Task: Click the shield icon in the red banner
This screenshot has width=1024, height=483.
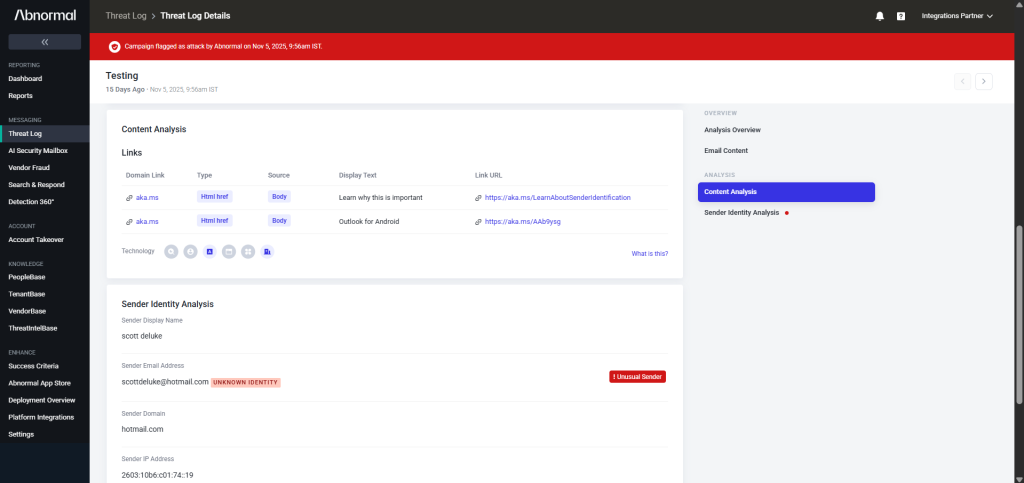Action: pyautogui.click(x=114, y=46)
